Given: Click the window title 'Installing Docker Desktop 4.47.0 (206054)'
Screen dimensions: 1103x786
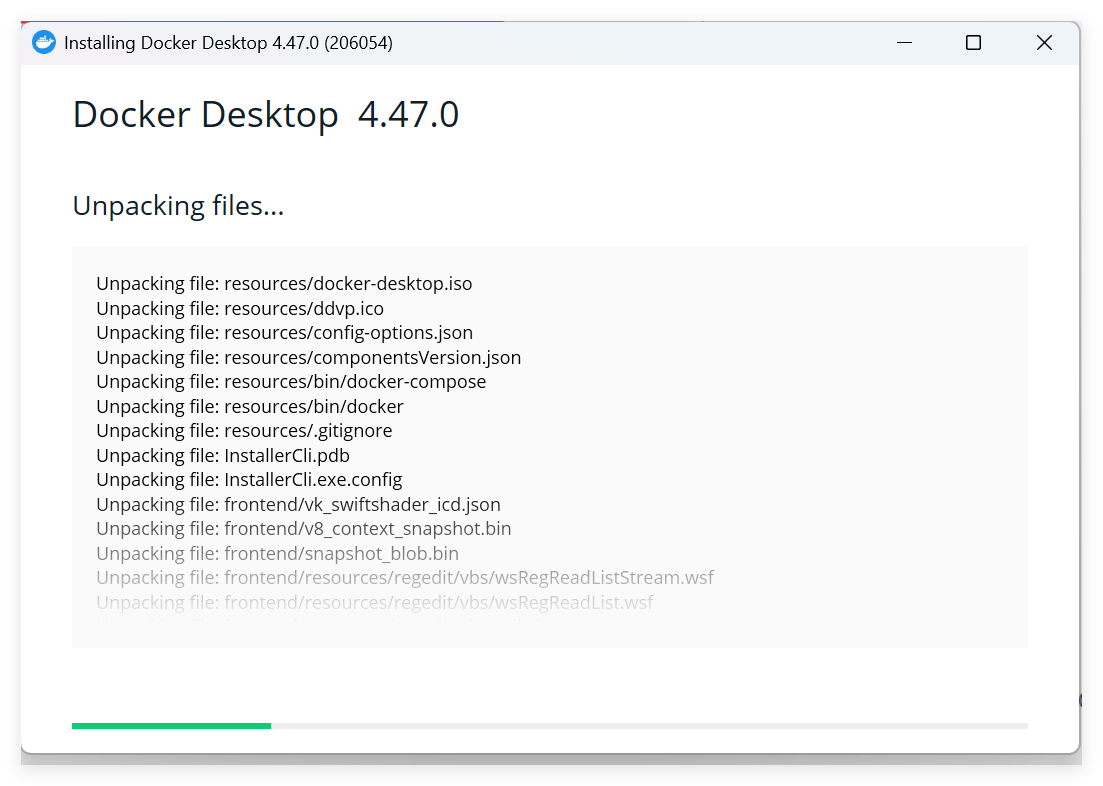Looking at the screenshot, I should pyautogui.click(x=229, y=43).
